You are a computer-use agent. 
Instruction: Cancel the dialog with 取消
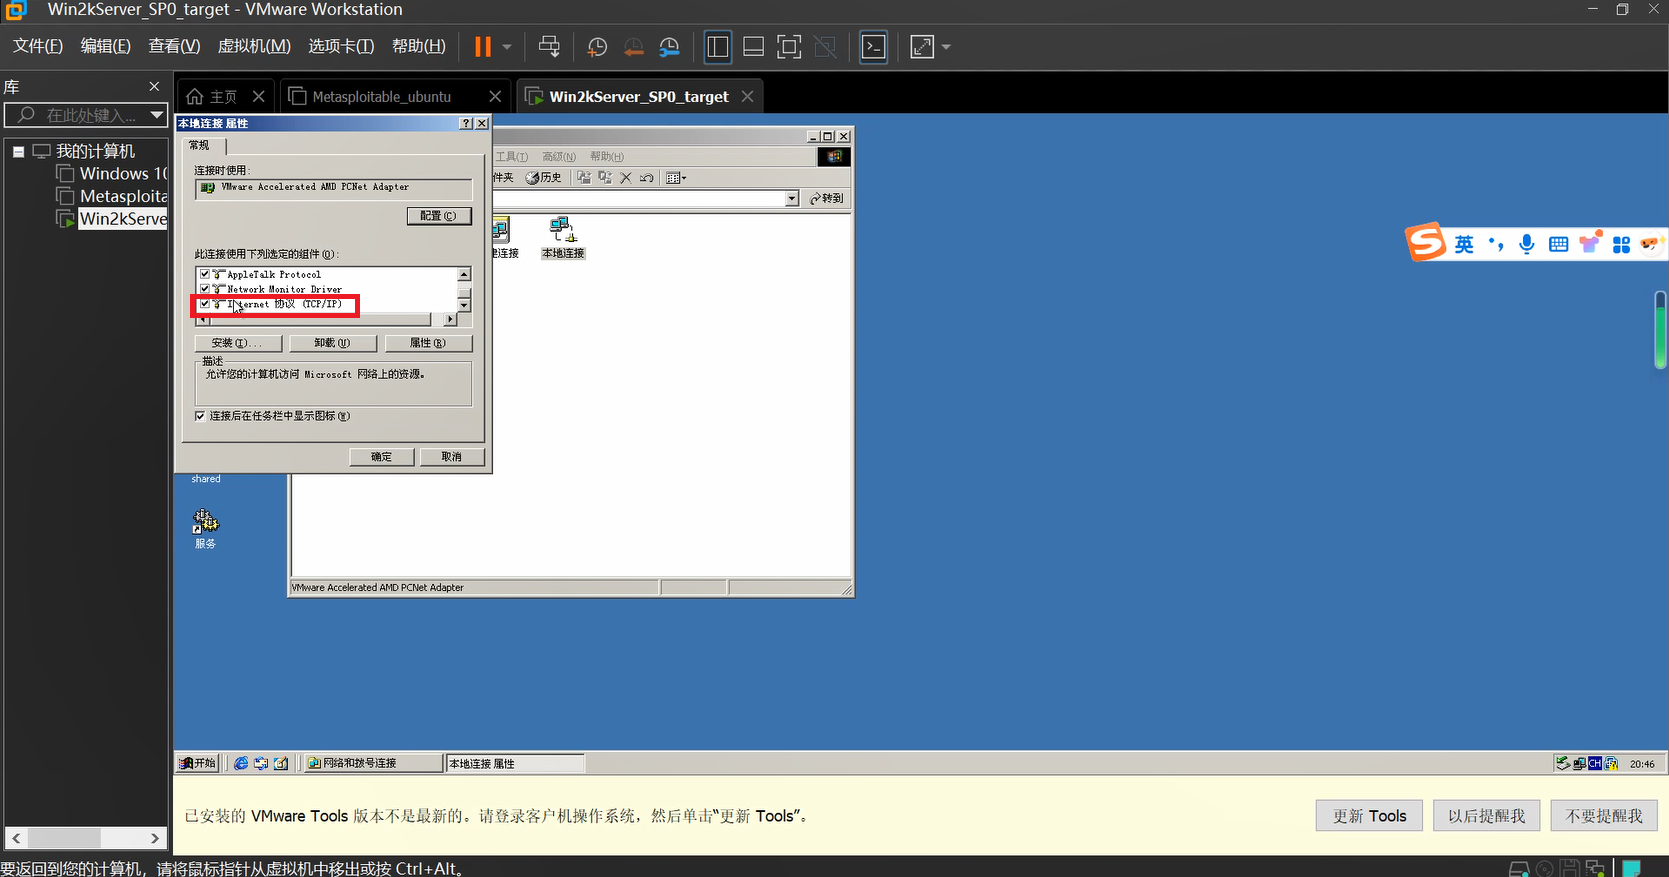(x=452, y=457)
